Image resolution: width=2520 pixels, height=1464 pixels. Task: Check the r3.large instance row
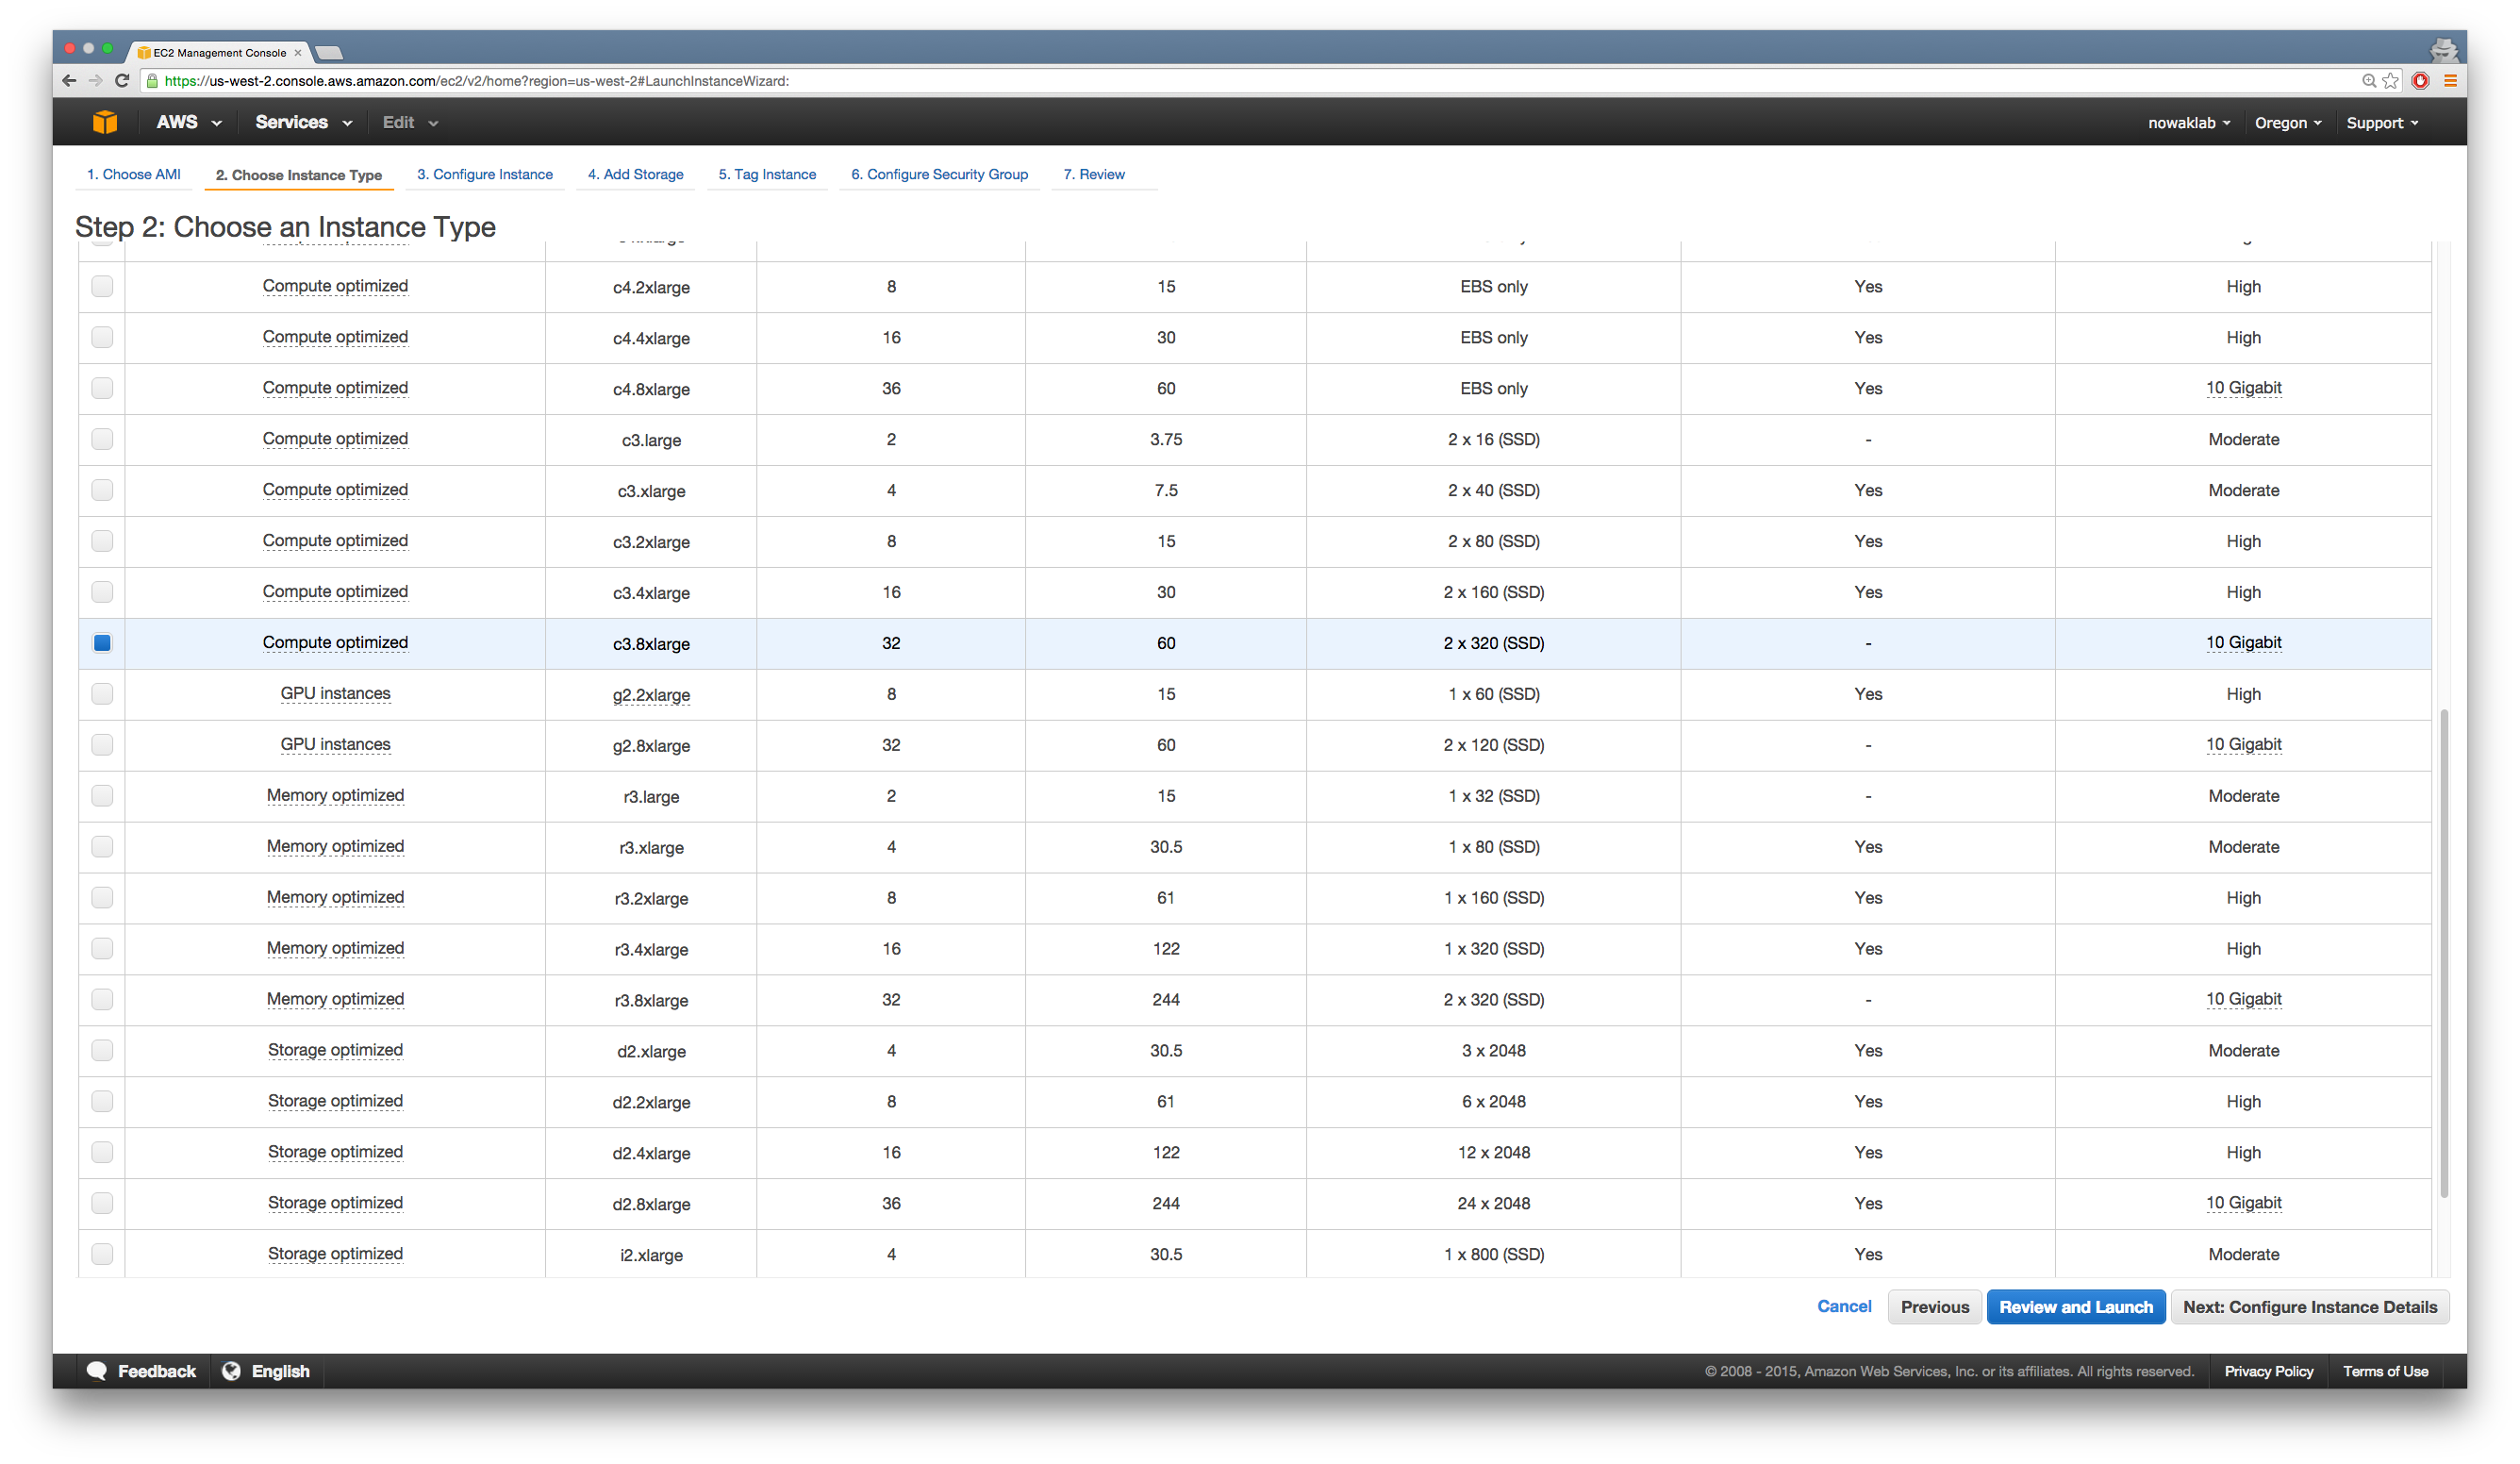102,796
